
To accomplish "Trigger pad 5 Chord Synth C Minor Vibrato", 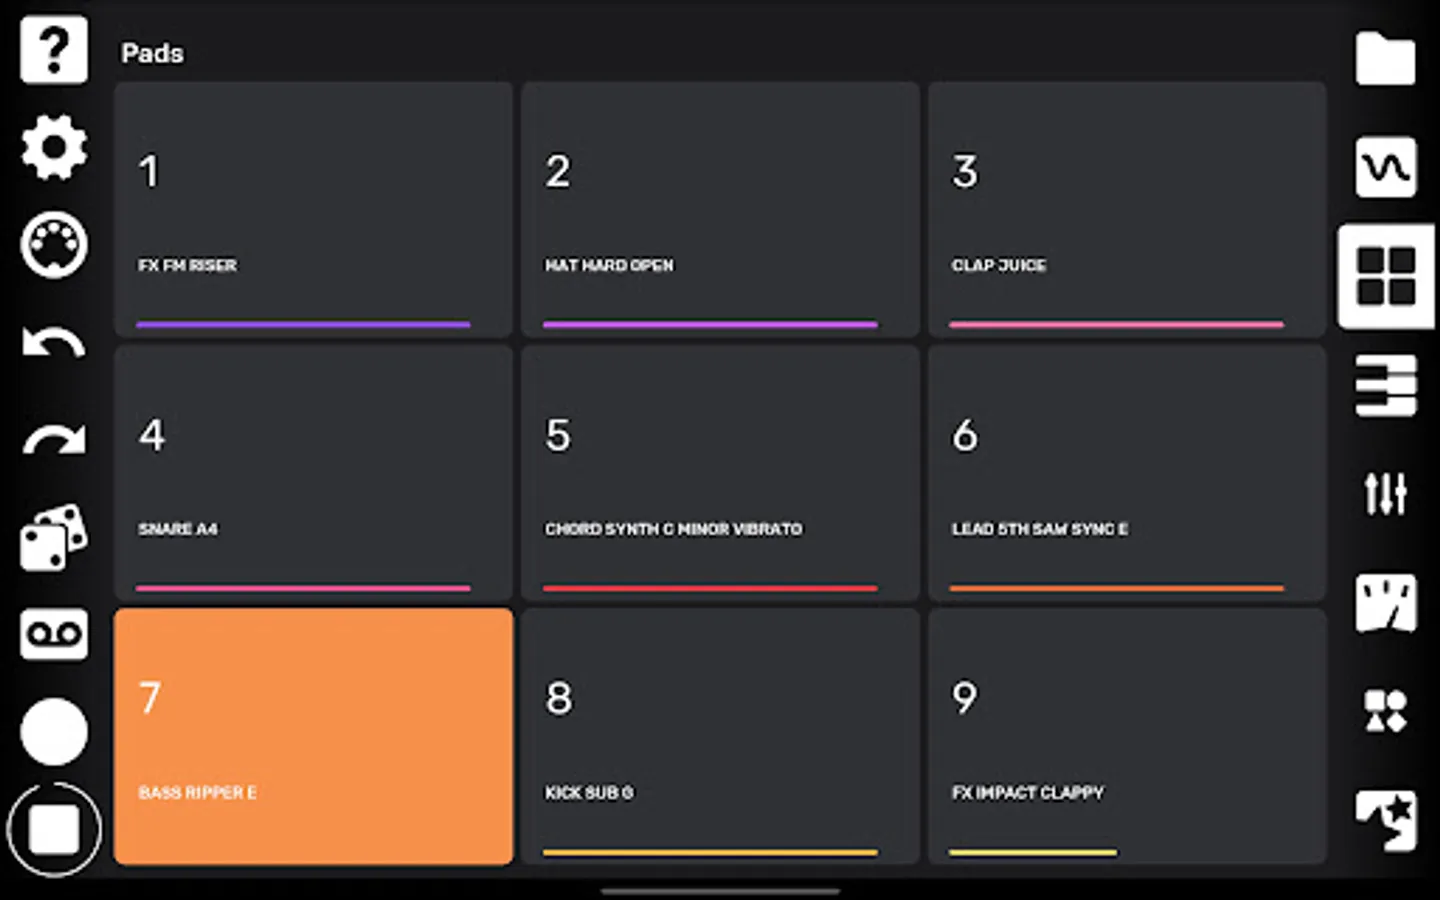I will coord(720,473).
